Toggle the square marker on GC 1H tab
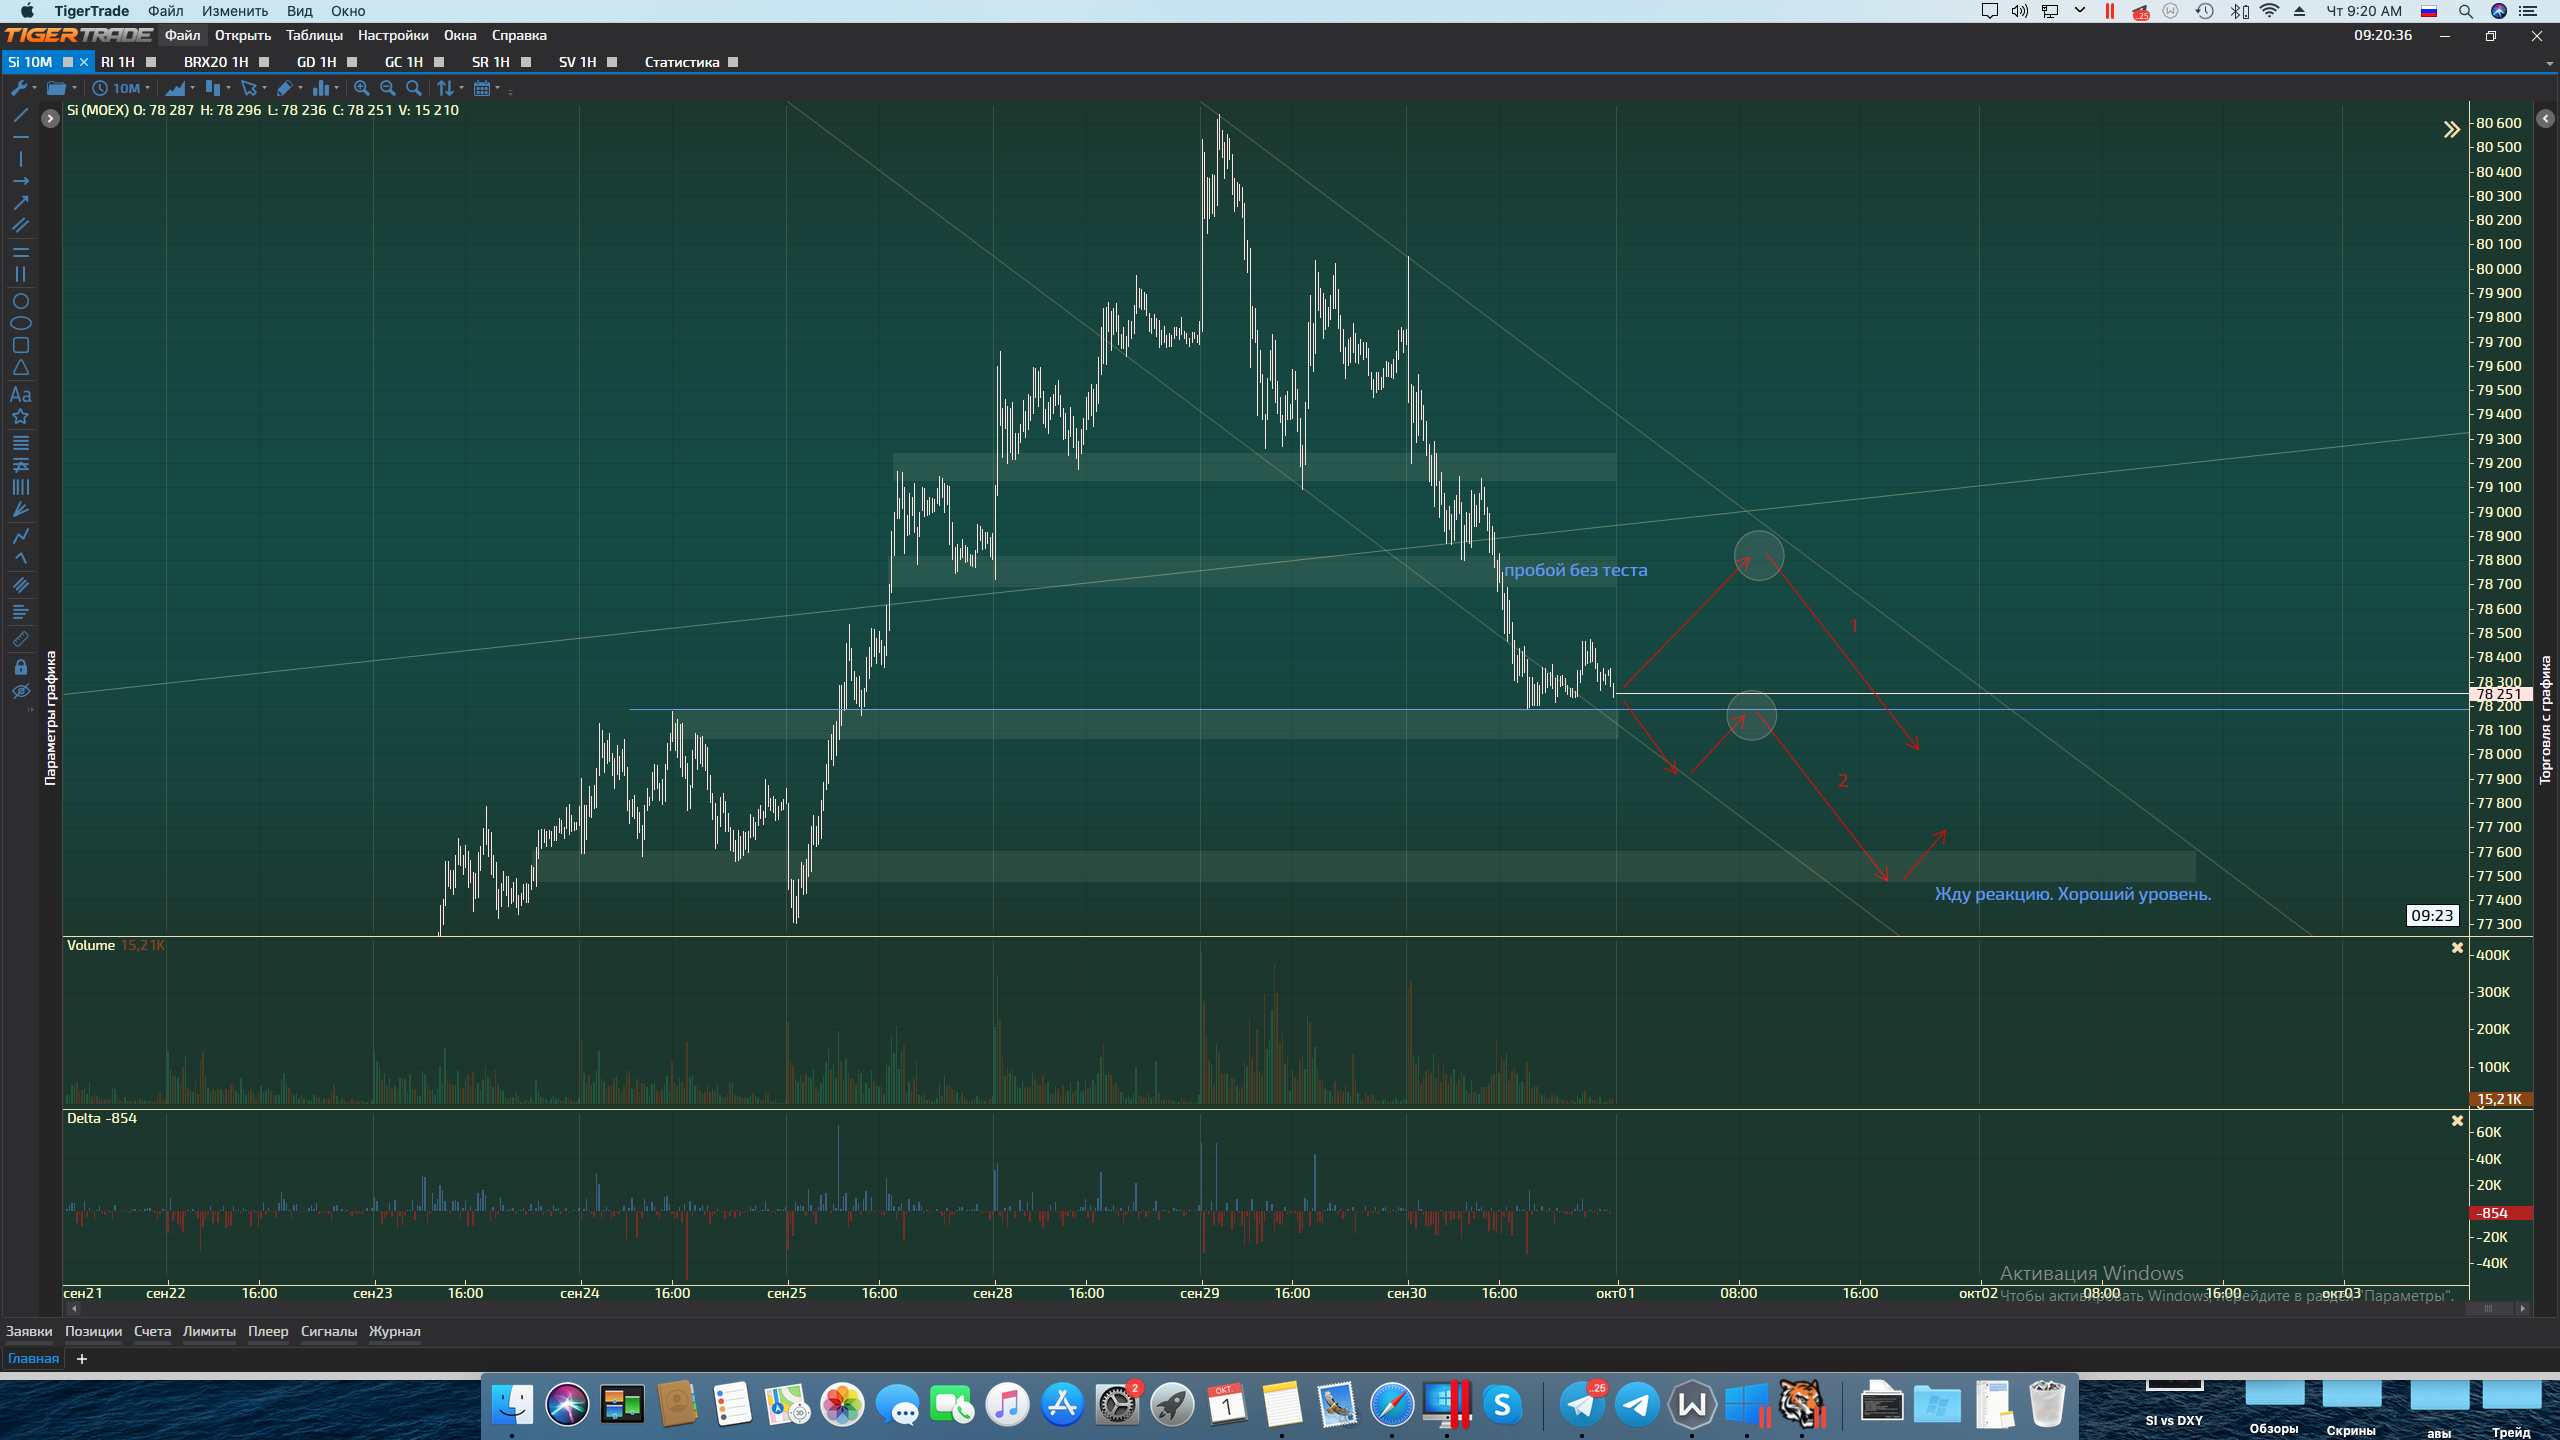The height and width of the screenshot is (1440, 2560). coord(439,62)
